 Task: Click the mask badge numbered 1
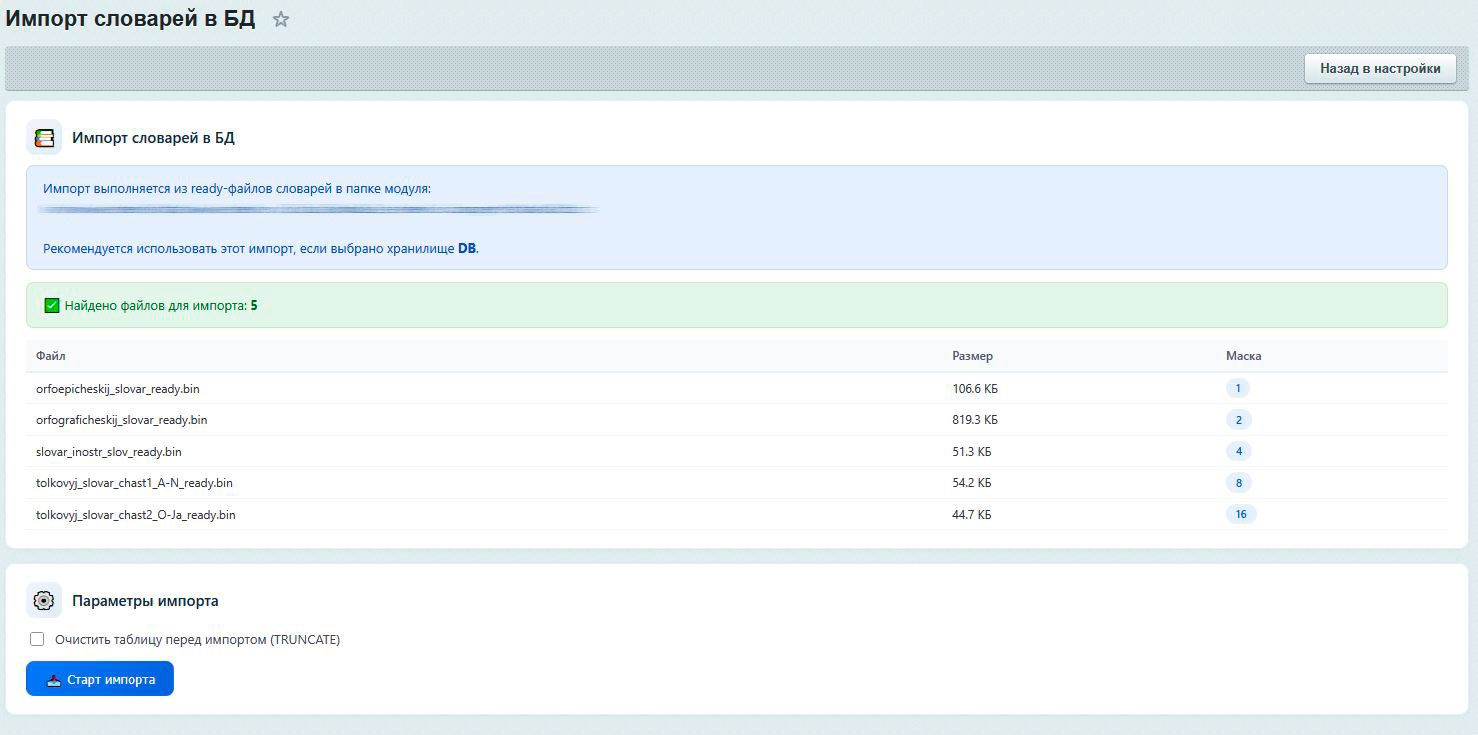tap(1237, 389)
